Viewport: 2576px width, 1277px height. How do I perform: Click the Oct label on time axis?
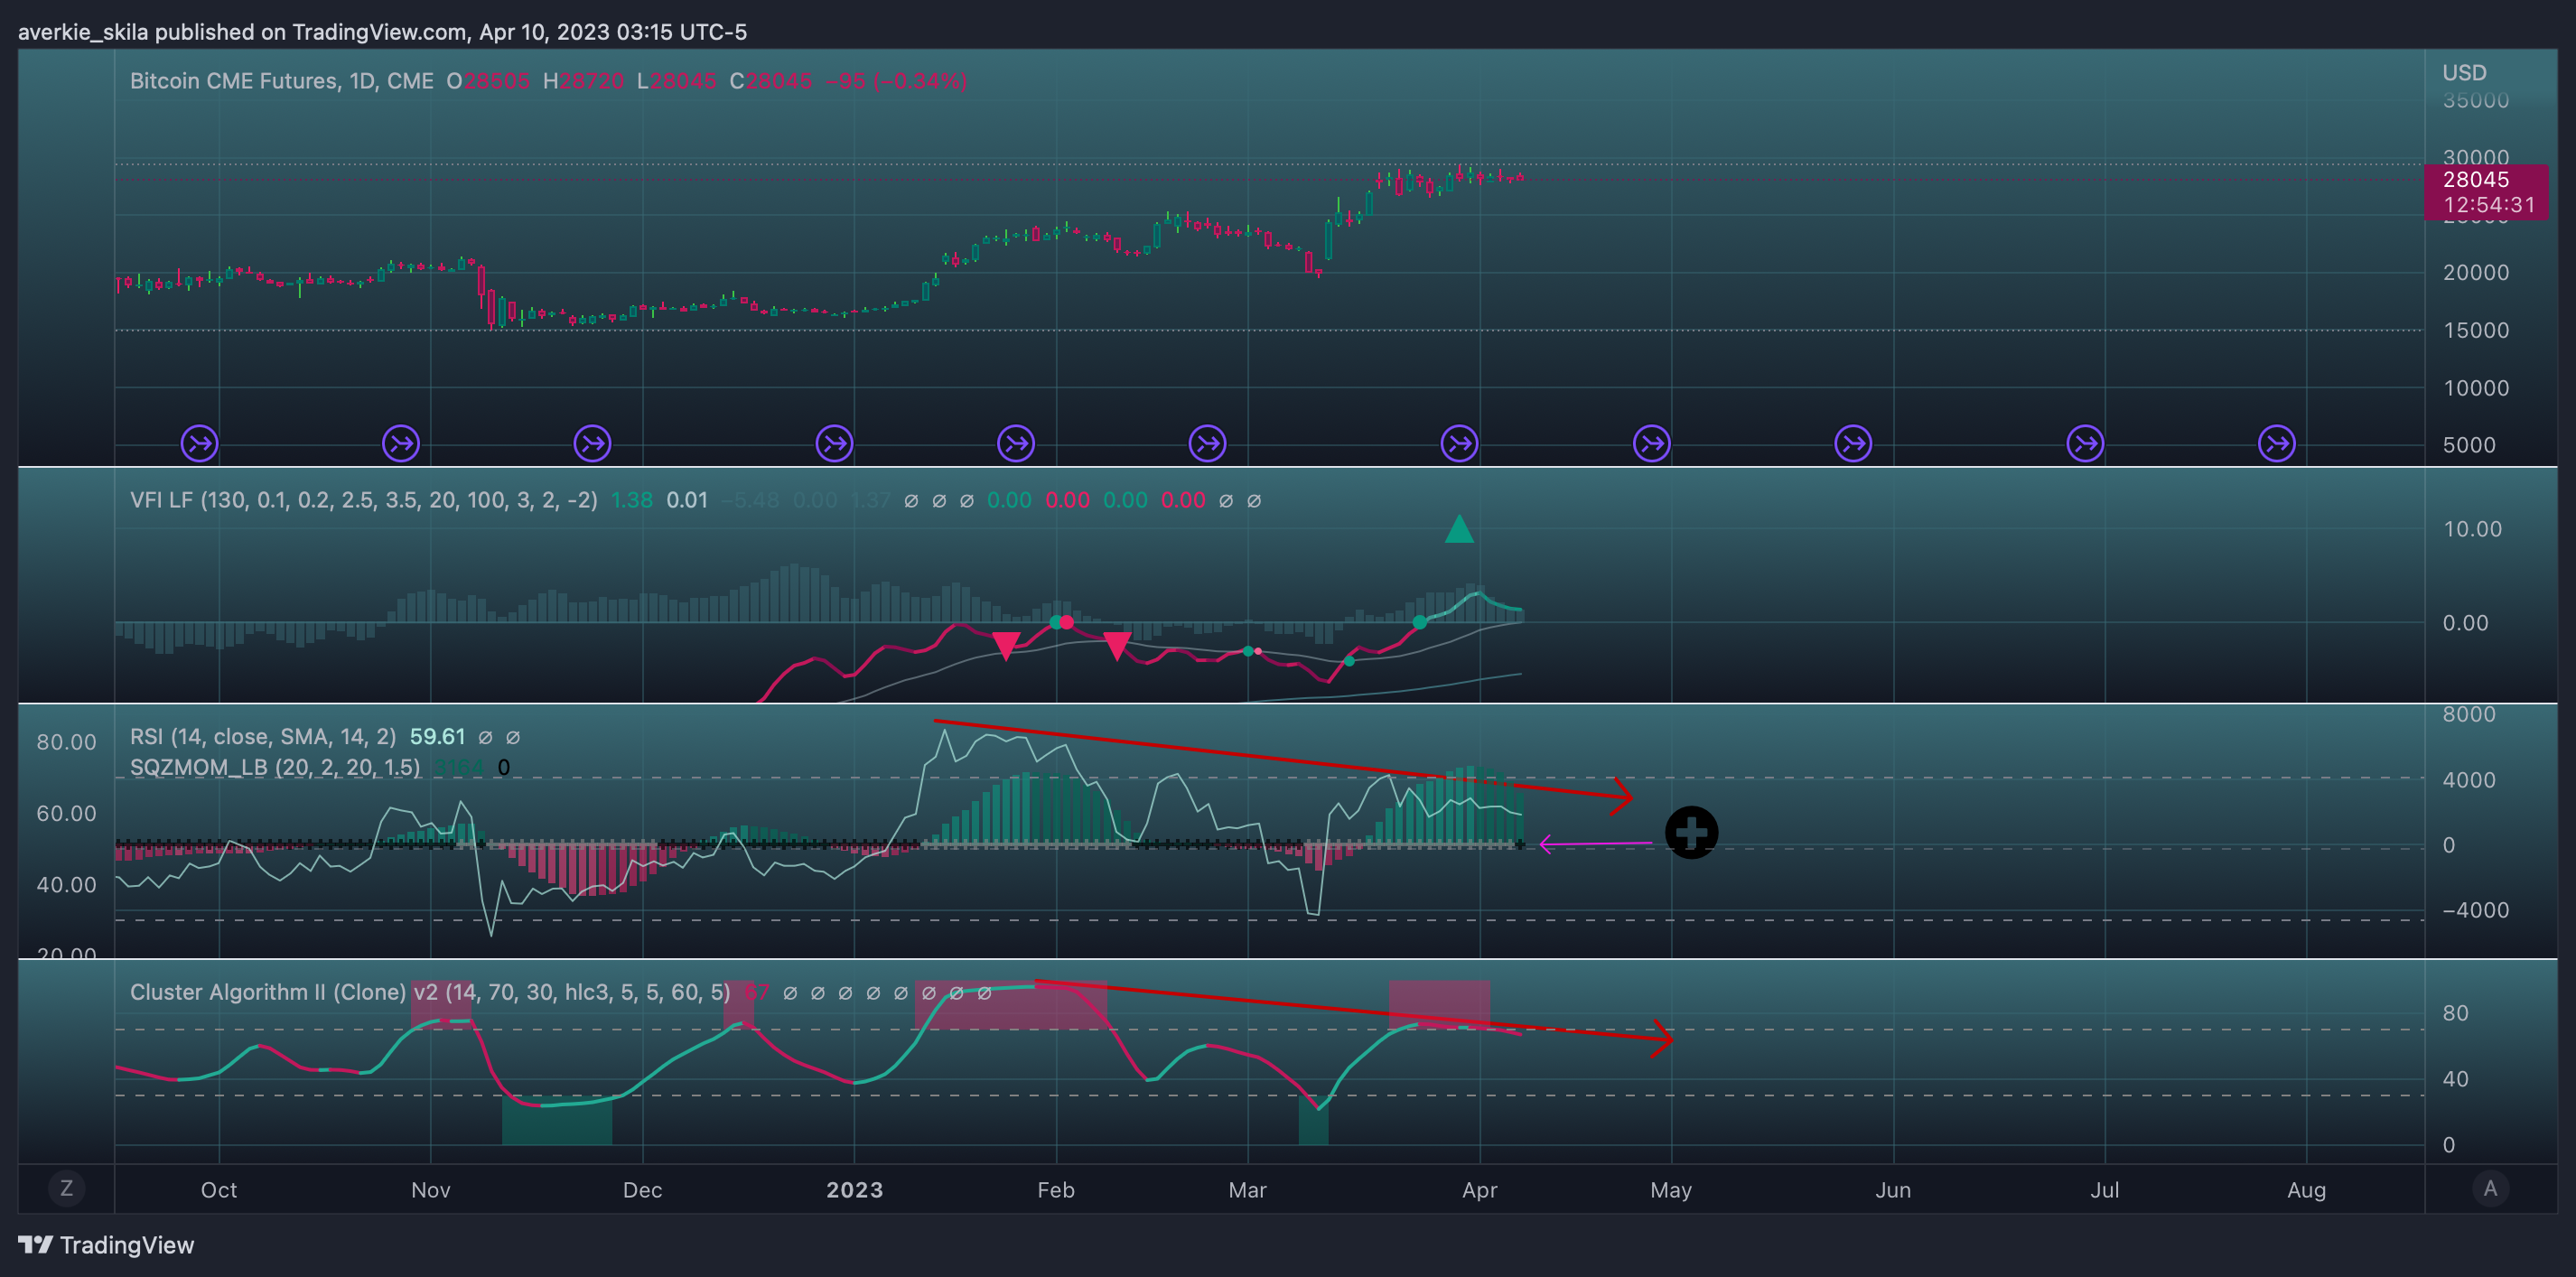click(219, 1190)
